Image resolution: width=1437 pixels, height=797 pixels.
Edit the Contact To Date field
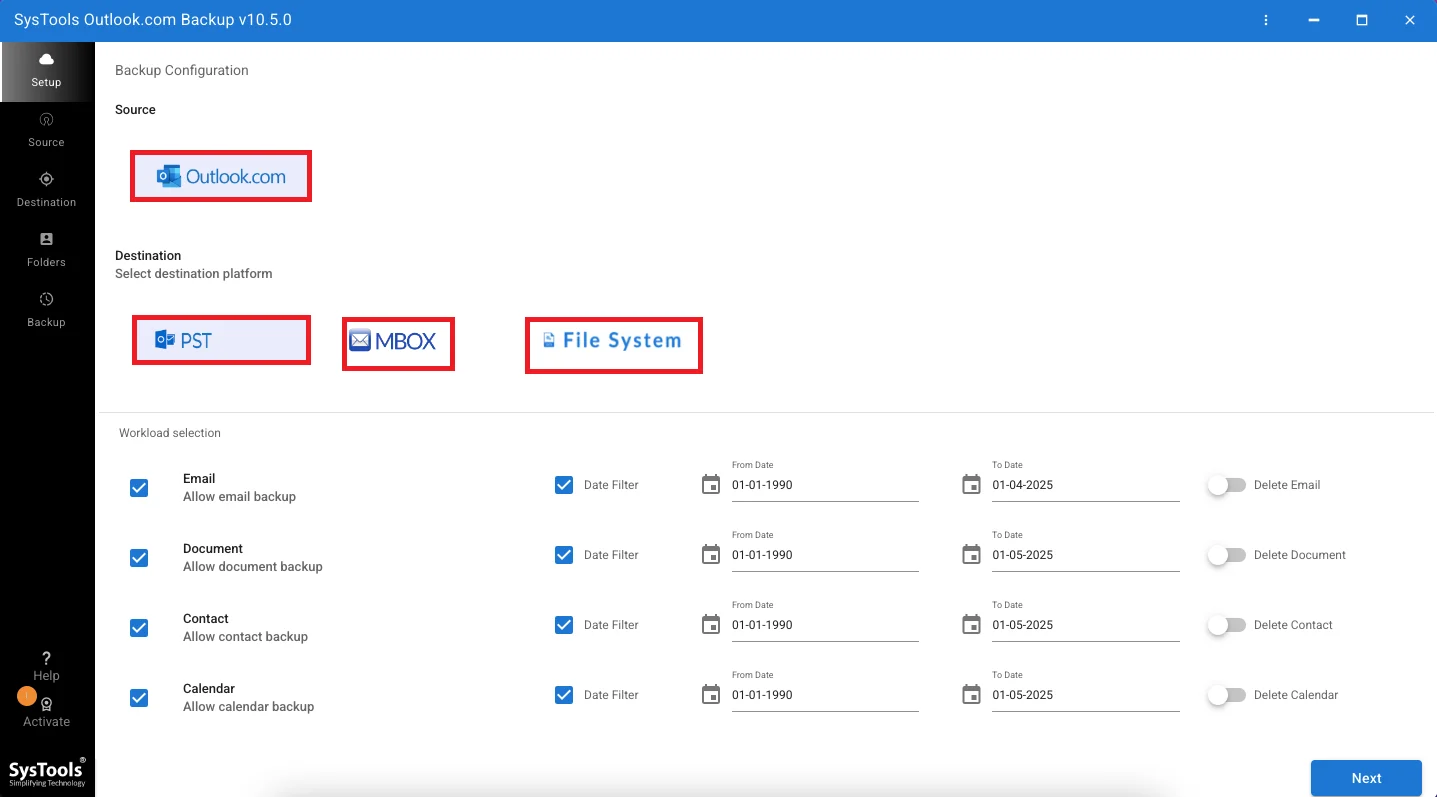1086,625
